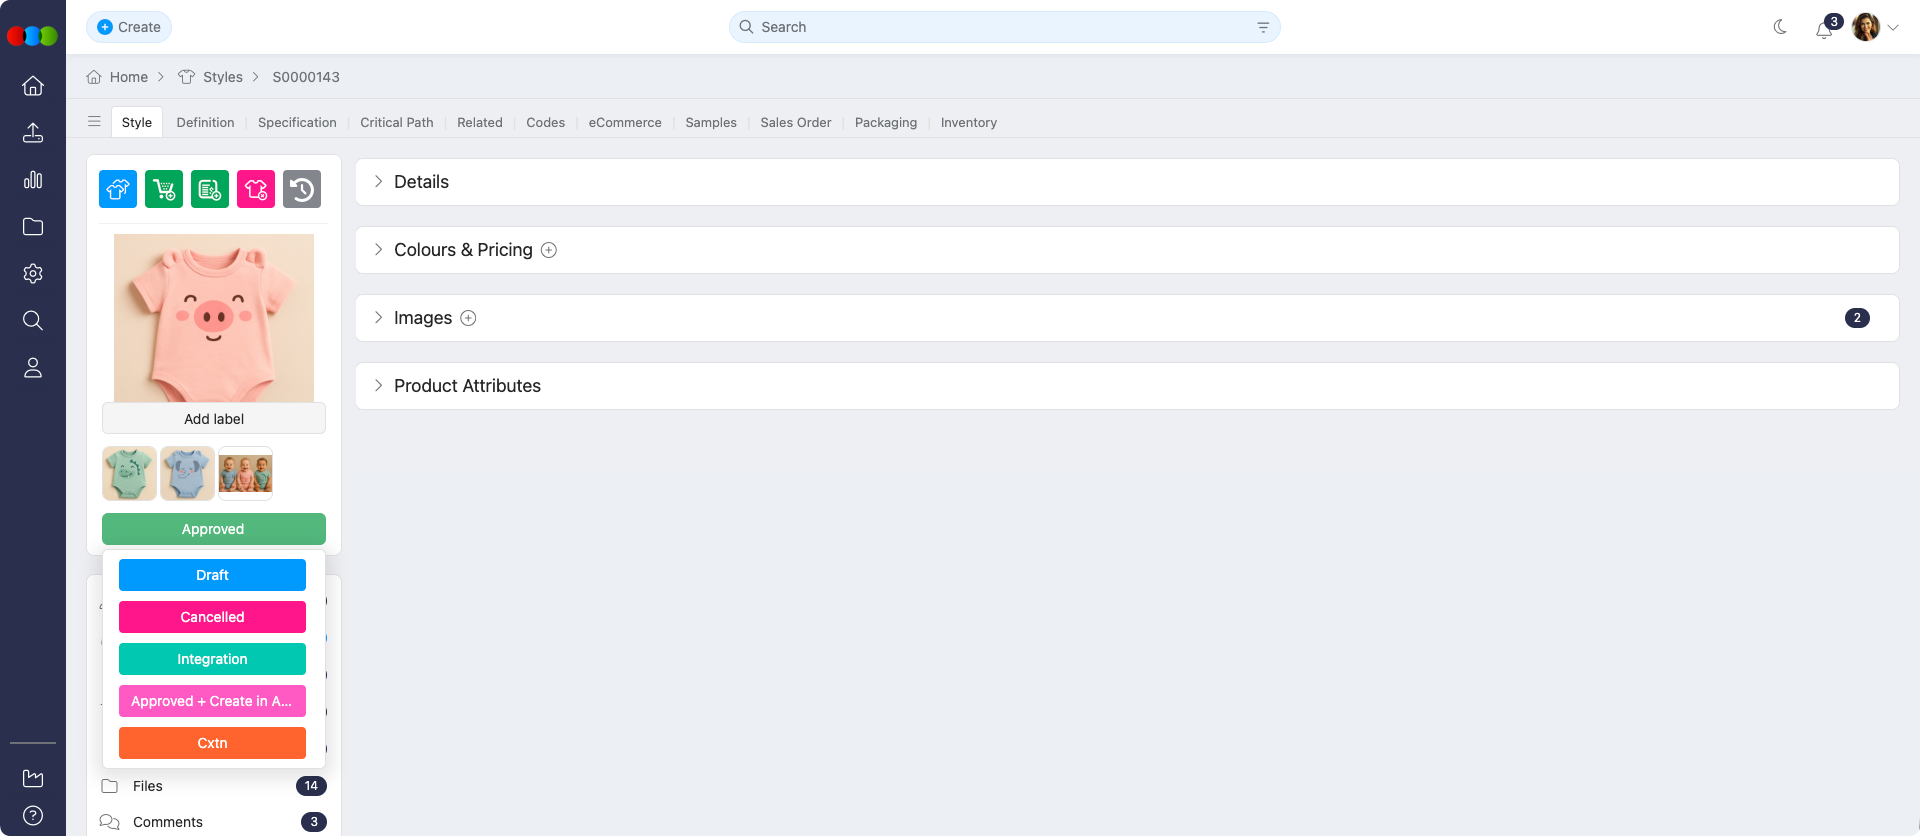The image size is (1920, 836).
Task: Open the user avatar menu
Action: pos(1875,27)
